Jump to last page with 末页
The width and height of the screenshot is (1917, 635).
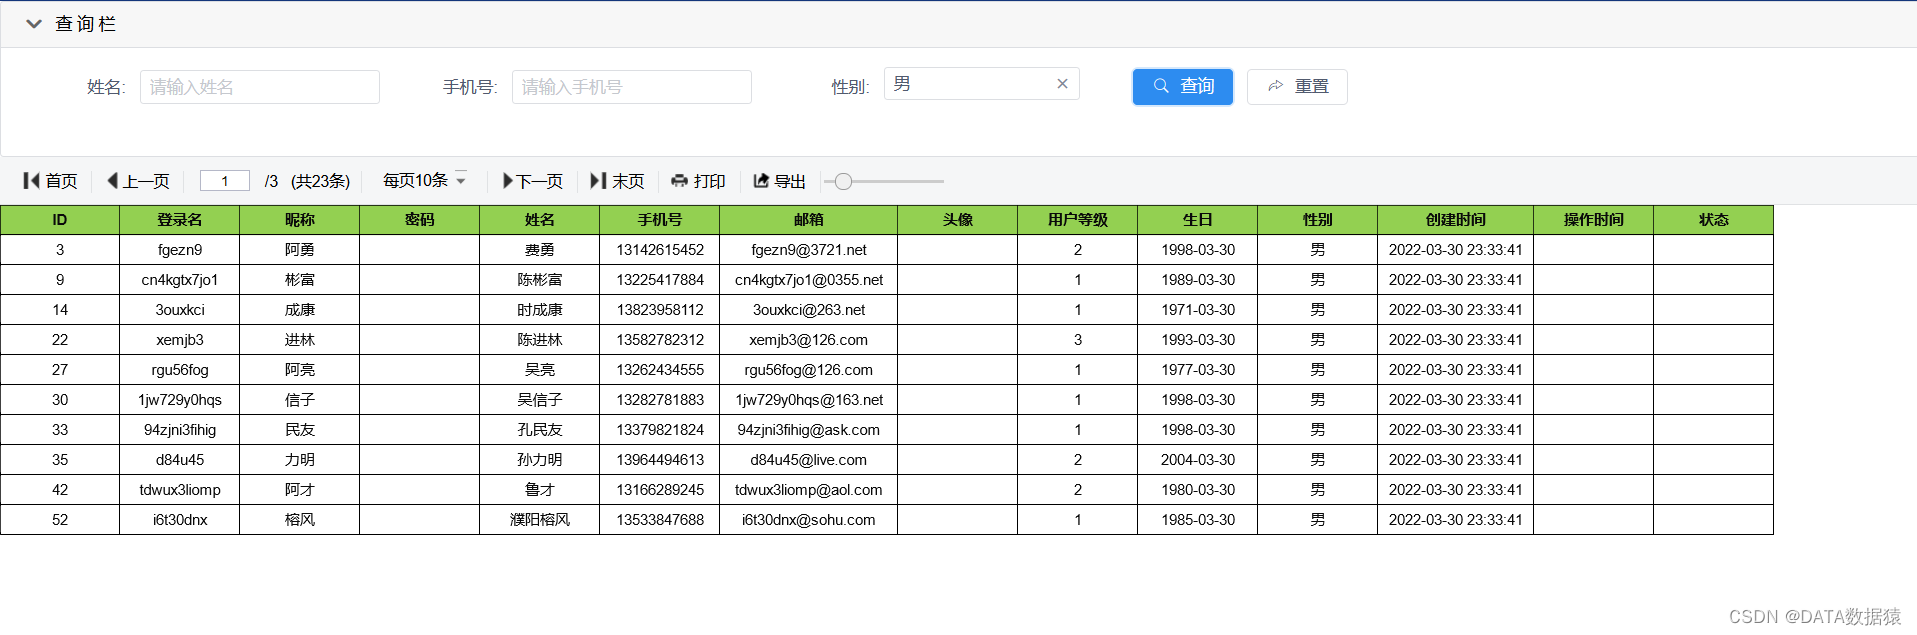(617, 181)
